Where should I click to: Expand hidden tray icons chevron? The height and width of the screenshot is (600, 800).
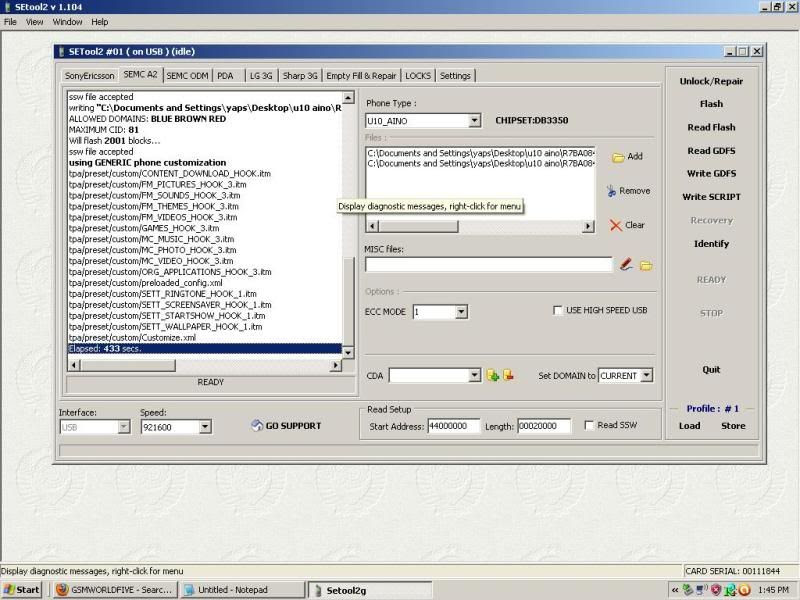click(674, 590)
